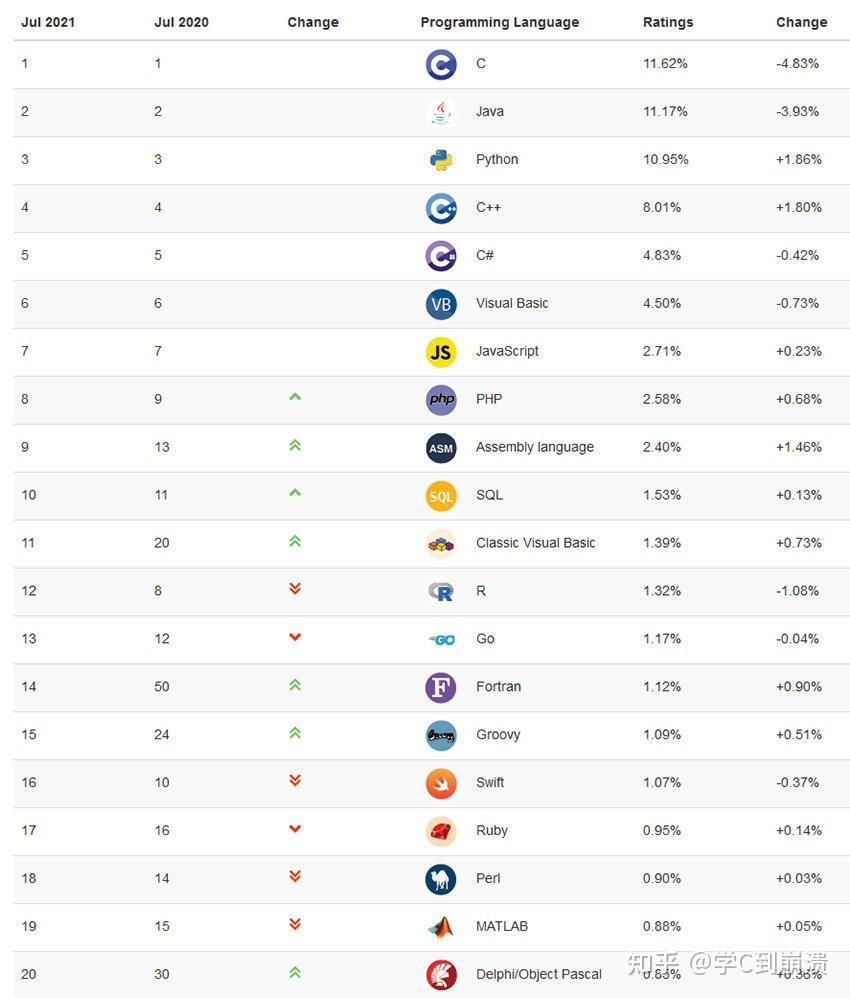
Task: Click the Delphi/Object Pascal language name
Action: click(x=538, y=974)
